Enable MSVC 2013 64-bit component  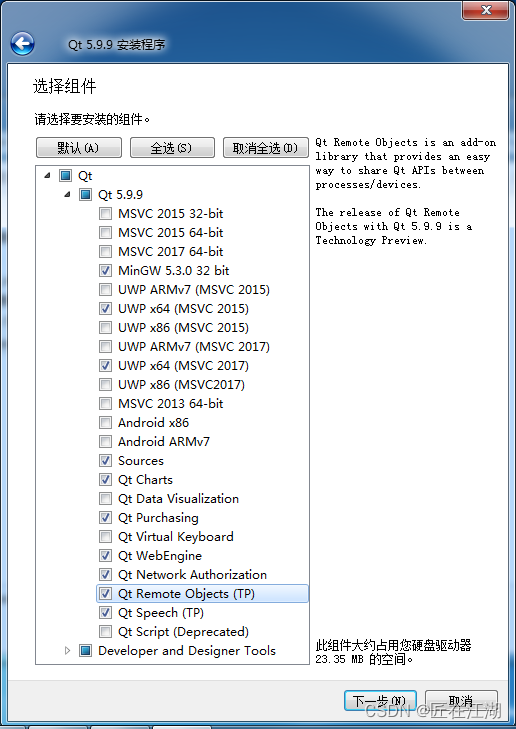106,404
